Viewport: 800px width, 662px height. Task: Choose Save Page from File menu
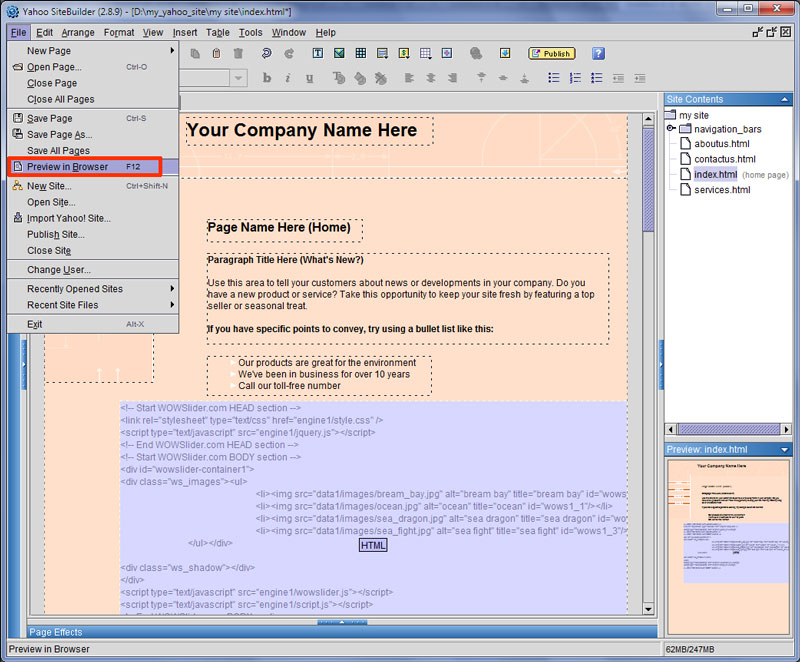93,118
